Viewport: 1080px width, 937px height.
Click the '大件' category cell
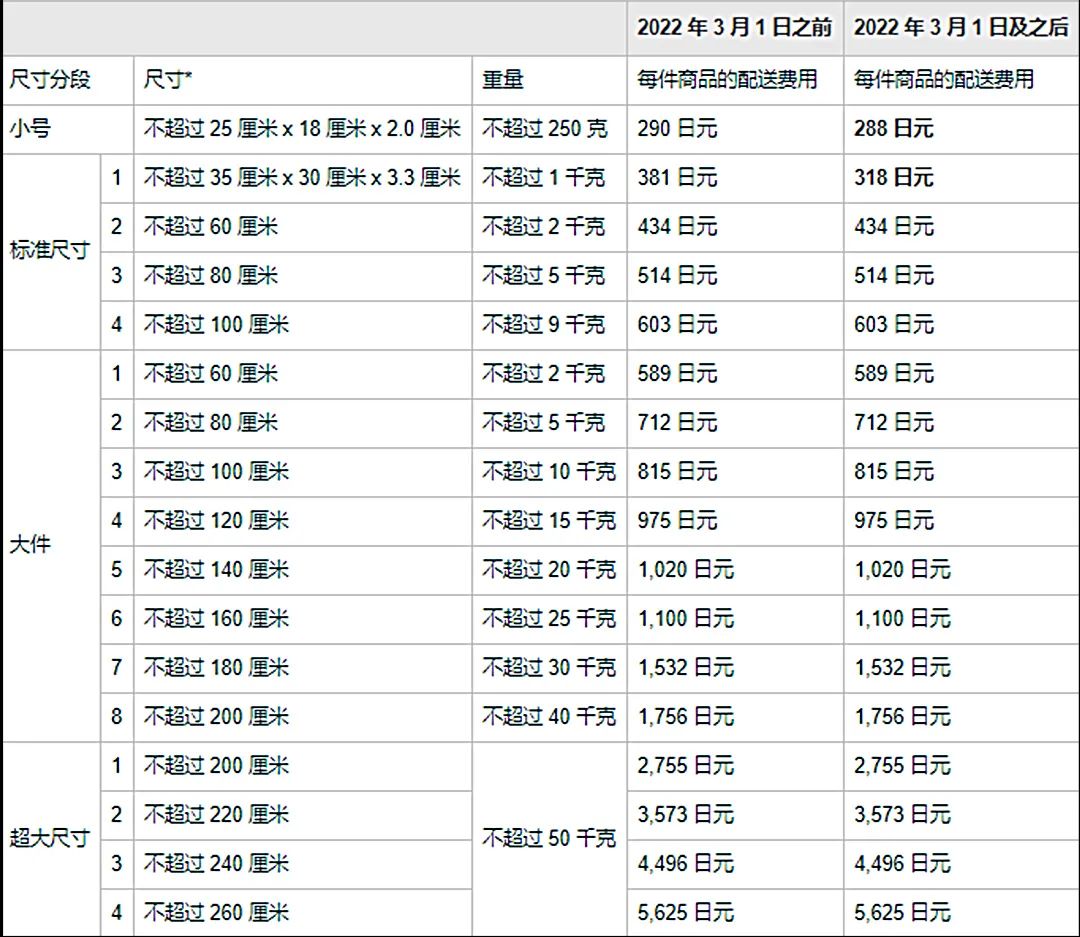(52, 546)
